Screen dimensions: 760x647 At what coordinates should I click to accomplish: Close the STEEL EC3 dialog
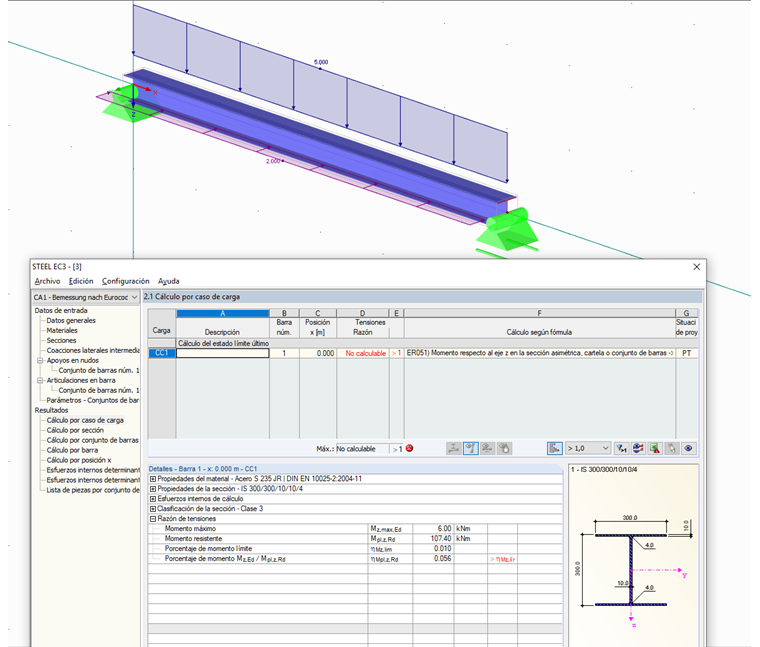click(x=697, y=267)
